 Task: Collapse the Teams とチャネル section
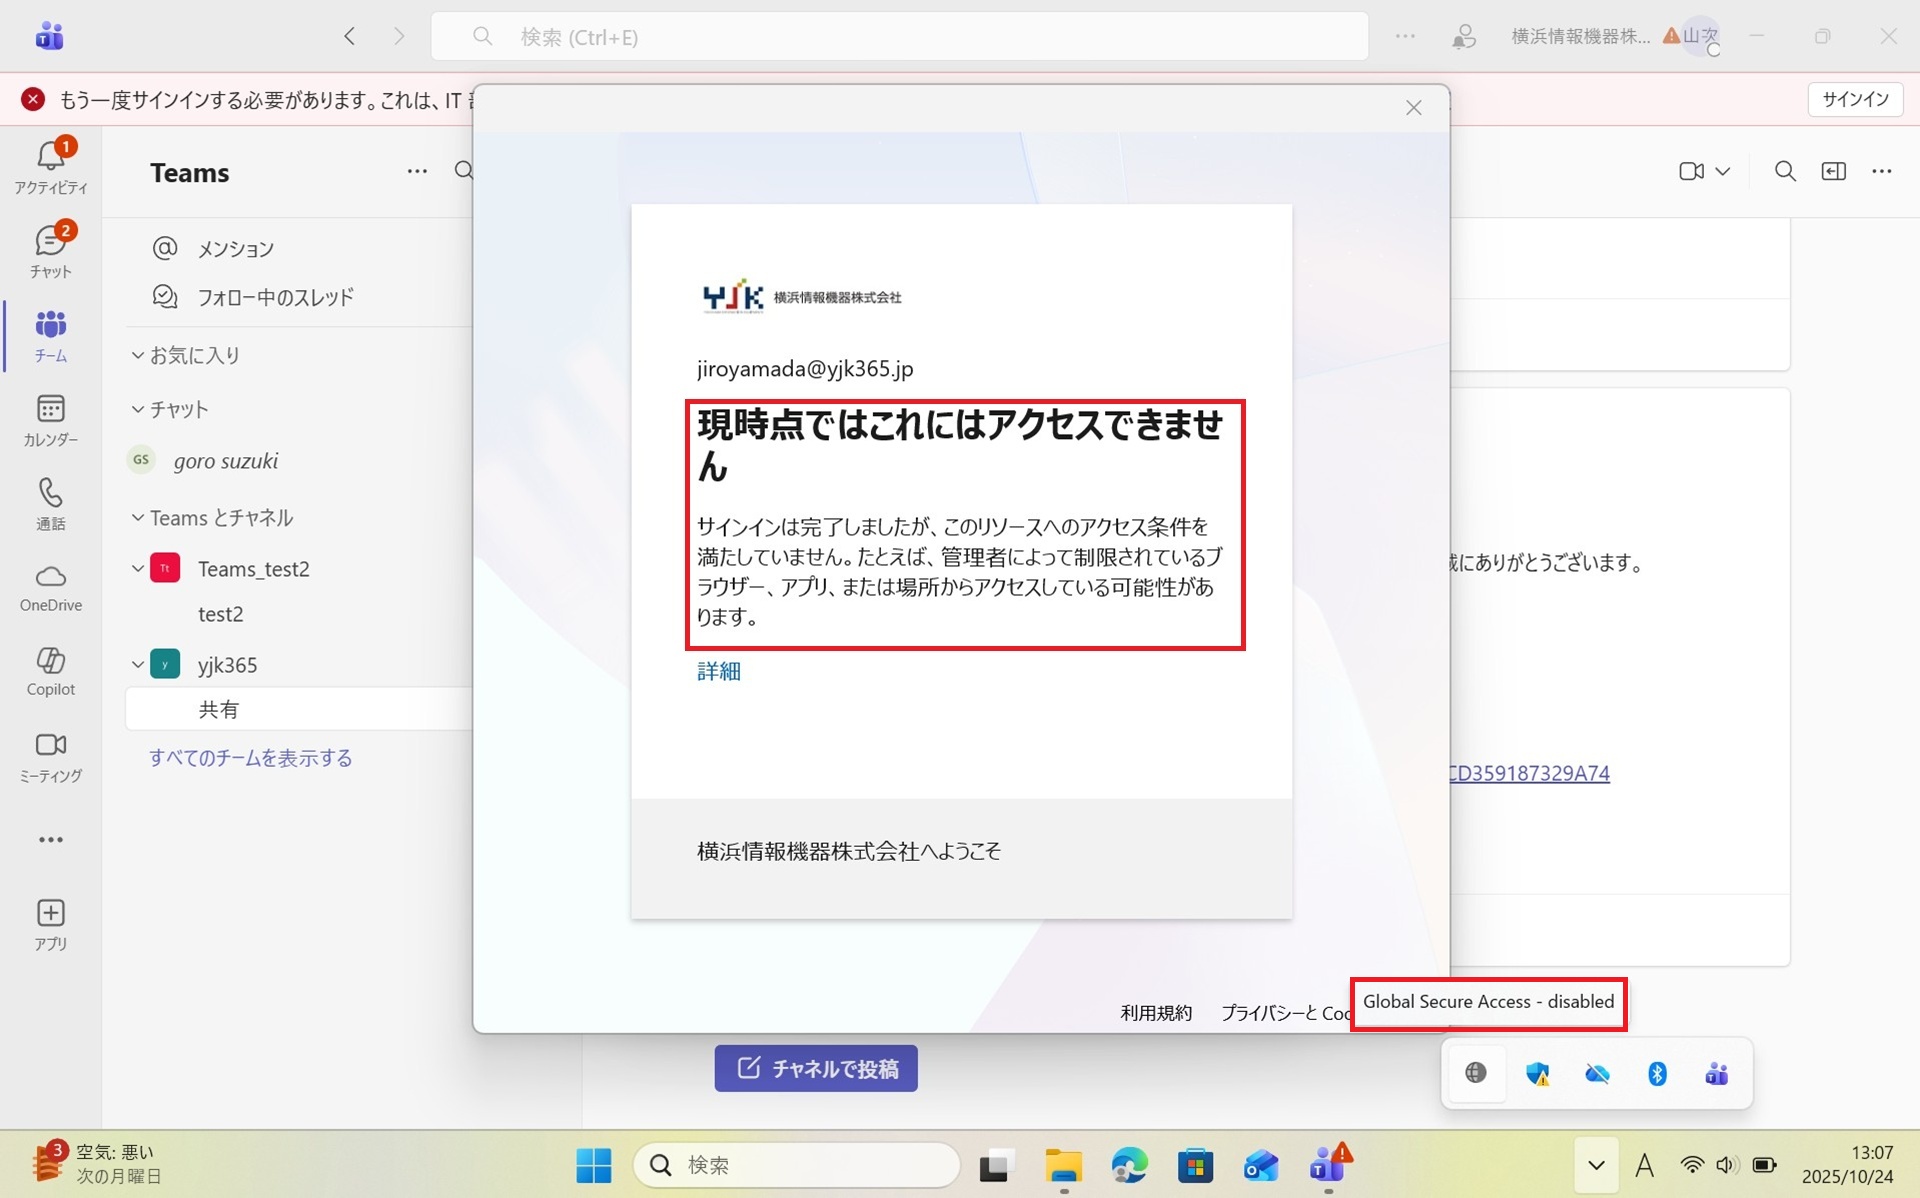138,518
